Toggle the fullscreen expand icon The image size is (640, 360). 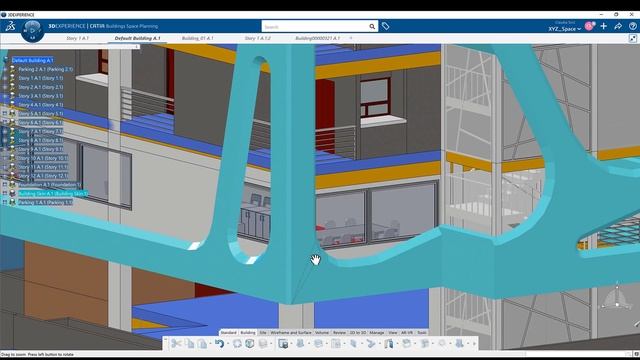632,38
